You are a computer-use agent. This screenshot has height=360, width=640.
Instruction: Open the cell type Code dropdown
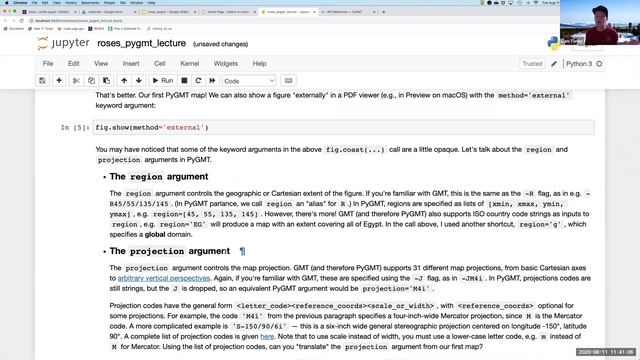249,81
